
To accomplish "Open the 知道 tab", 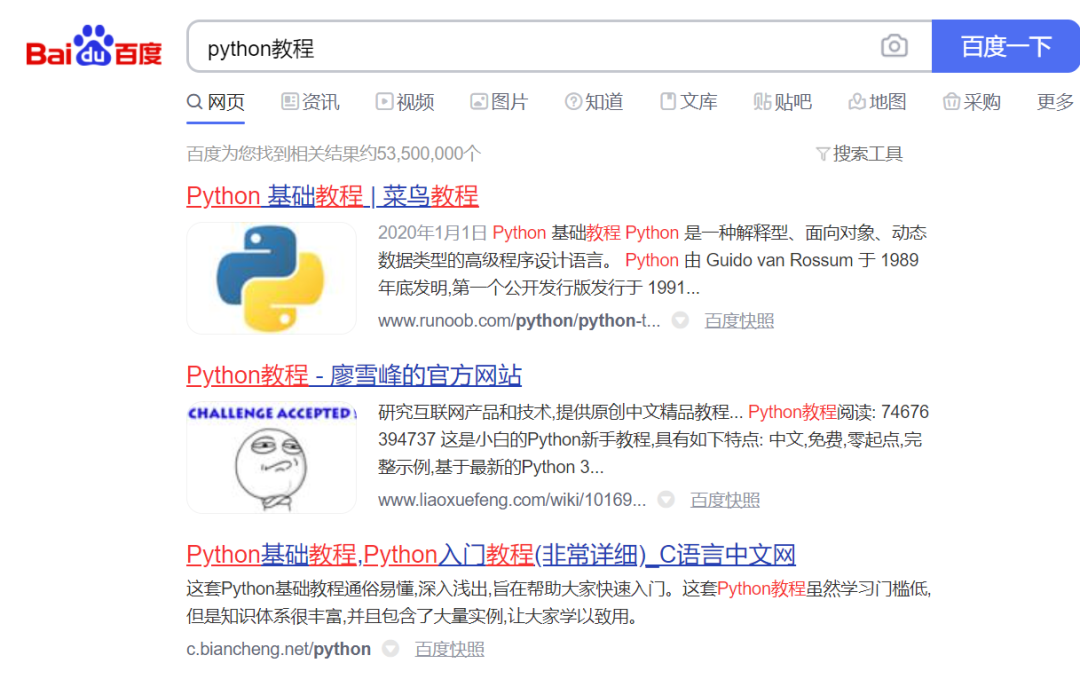I will pyautogui.click(x=594, y=102).
